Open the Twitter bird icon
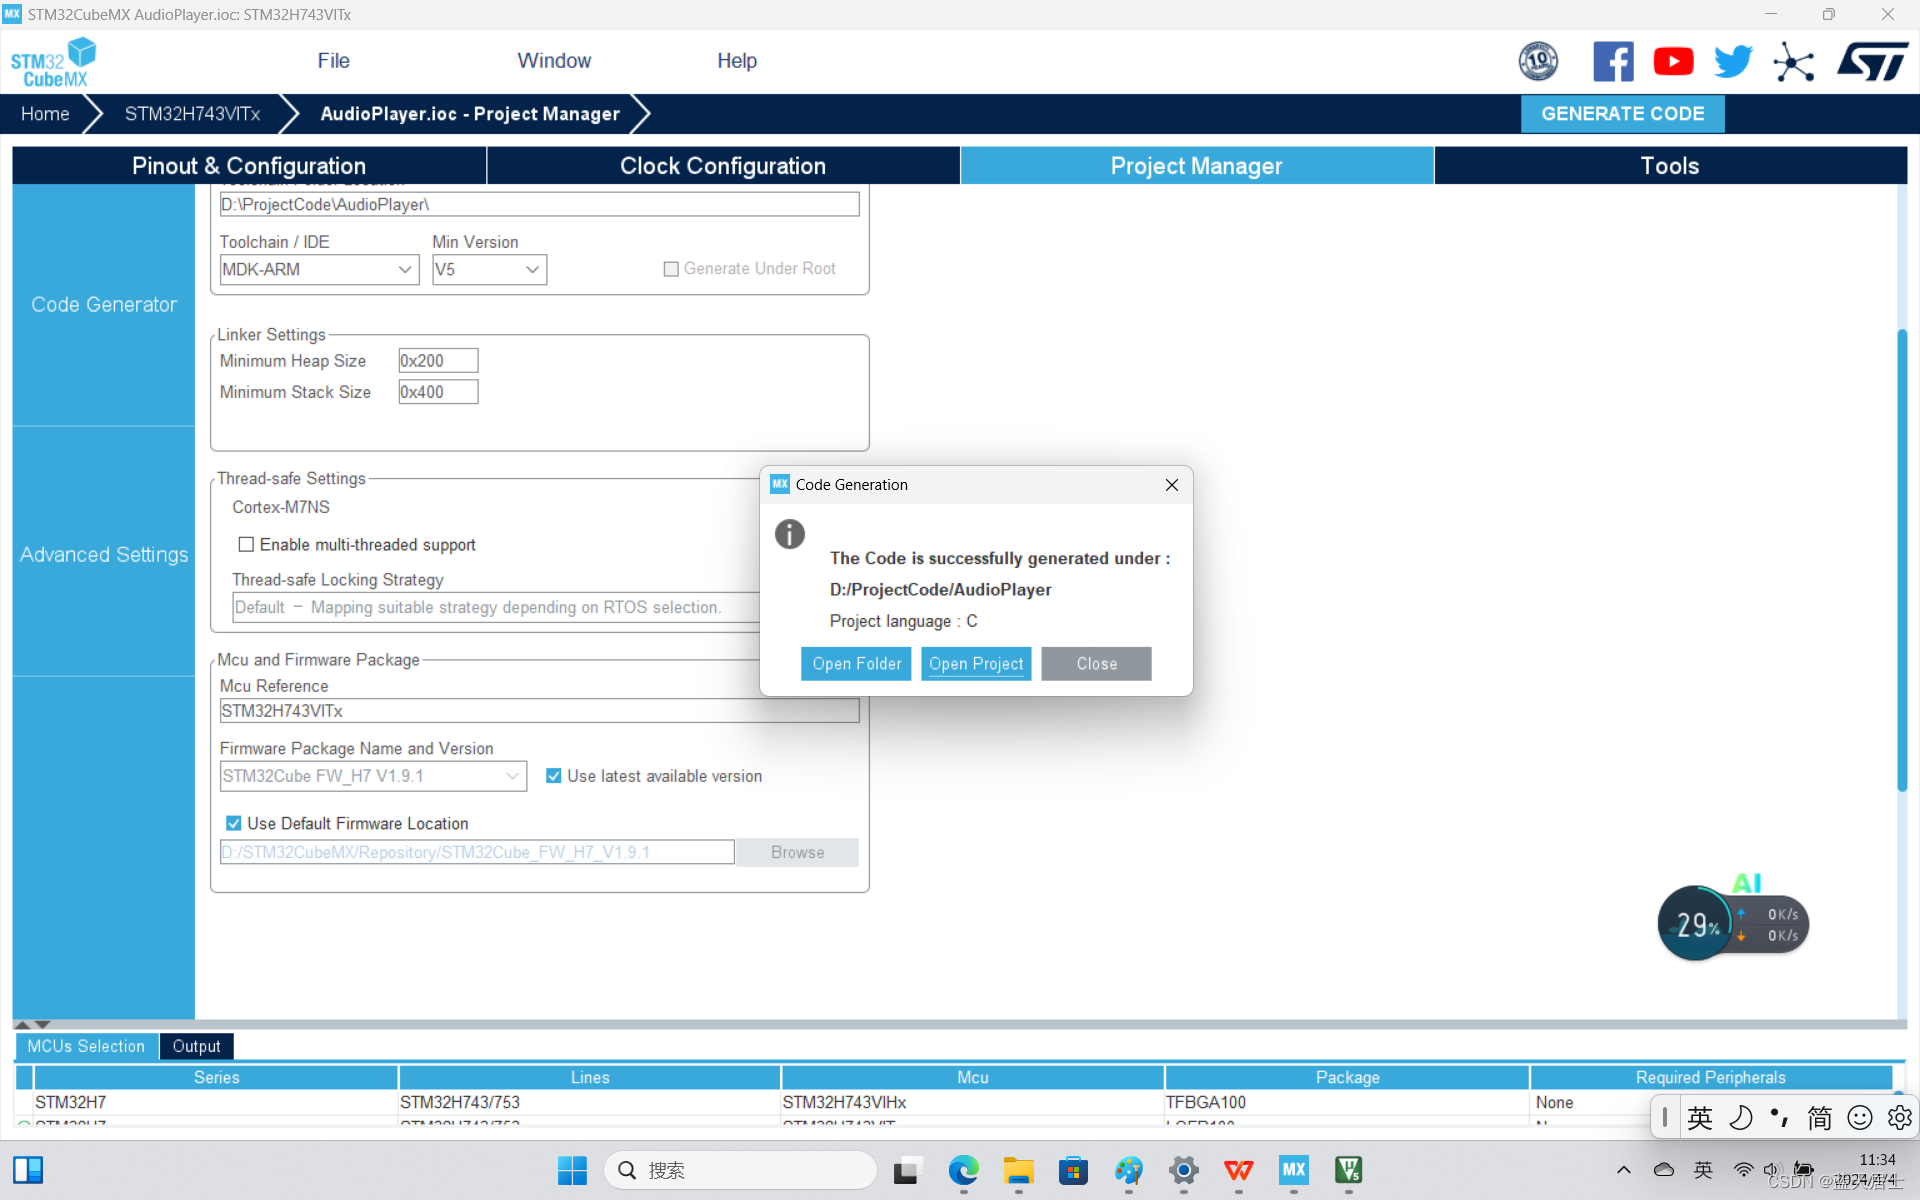Image resolution: width=1920 pixels, height=1200 pixels. [x=1732, y=62]
